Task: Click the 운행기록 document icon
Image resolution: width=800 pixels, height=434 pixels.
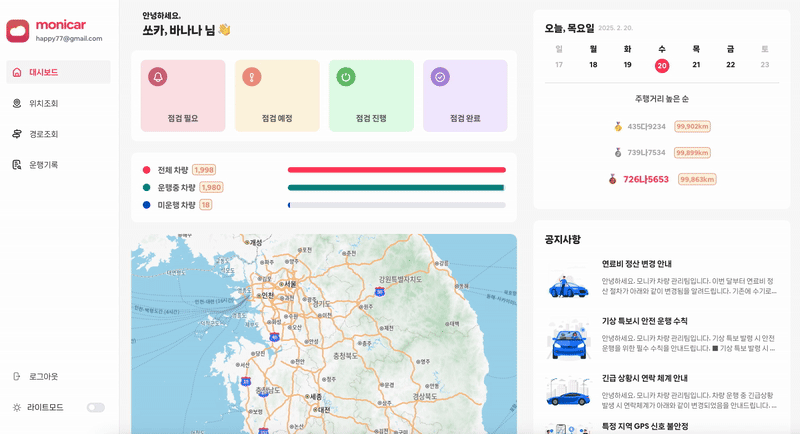Action: pos(17,165)
